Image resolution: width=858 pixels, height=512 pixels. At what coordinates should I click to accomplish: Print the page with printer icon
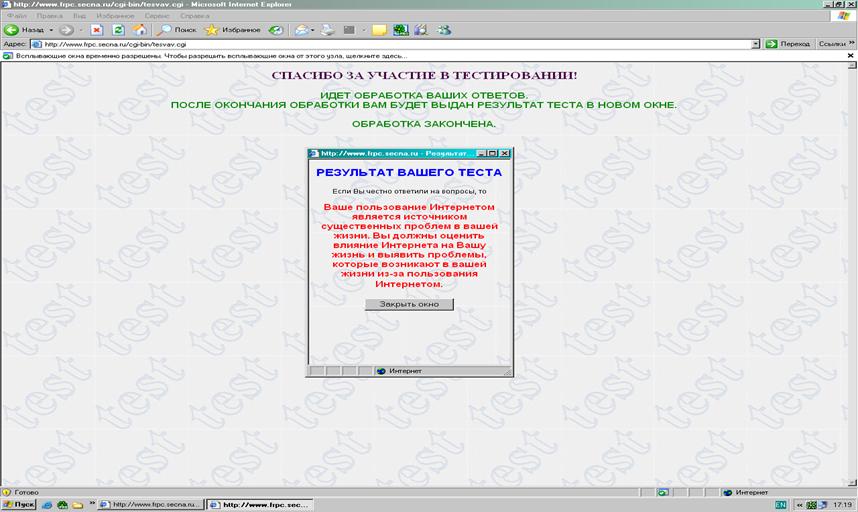click(327, 30)
